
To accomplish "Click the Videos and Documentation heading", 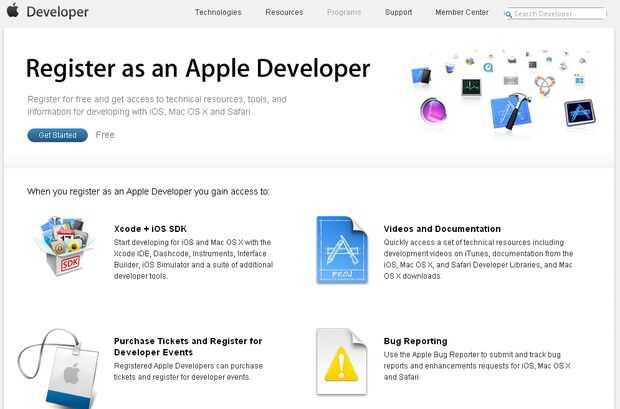I will click(x=442, y=229).
